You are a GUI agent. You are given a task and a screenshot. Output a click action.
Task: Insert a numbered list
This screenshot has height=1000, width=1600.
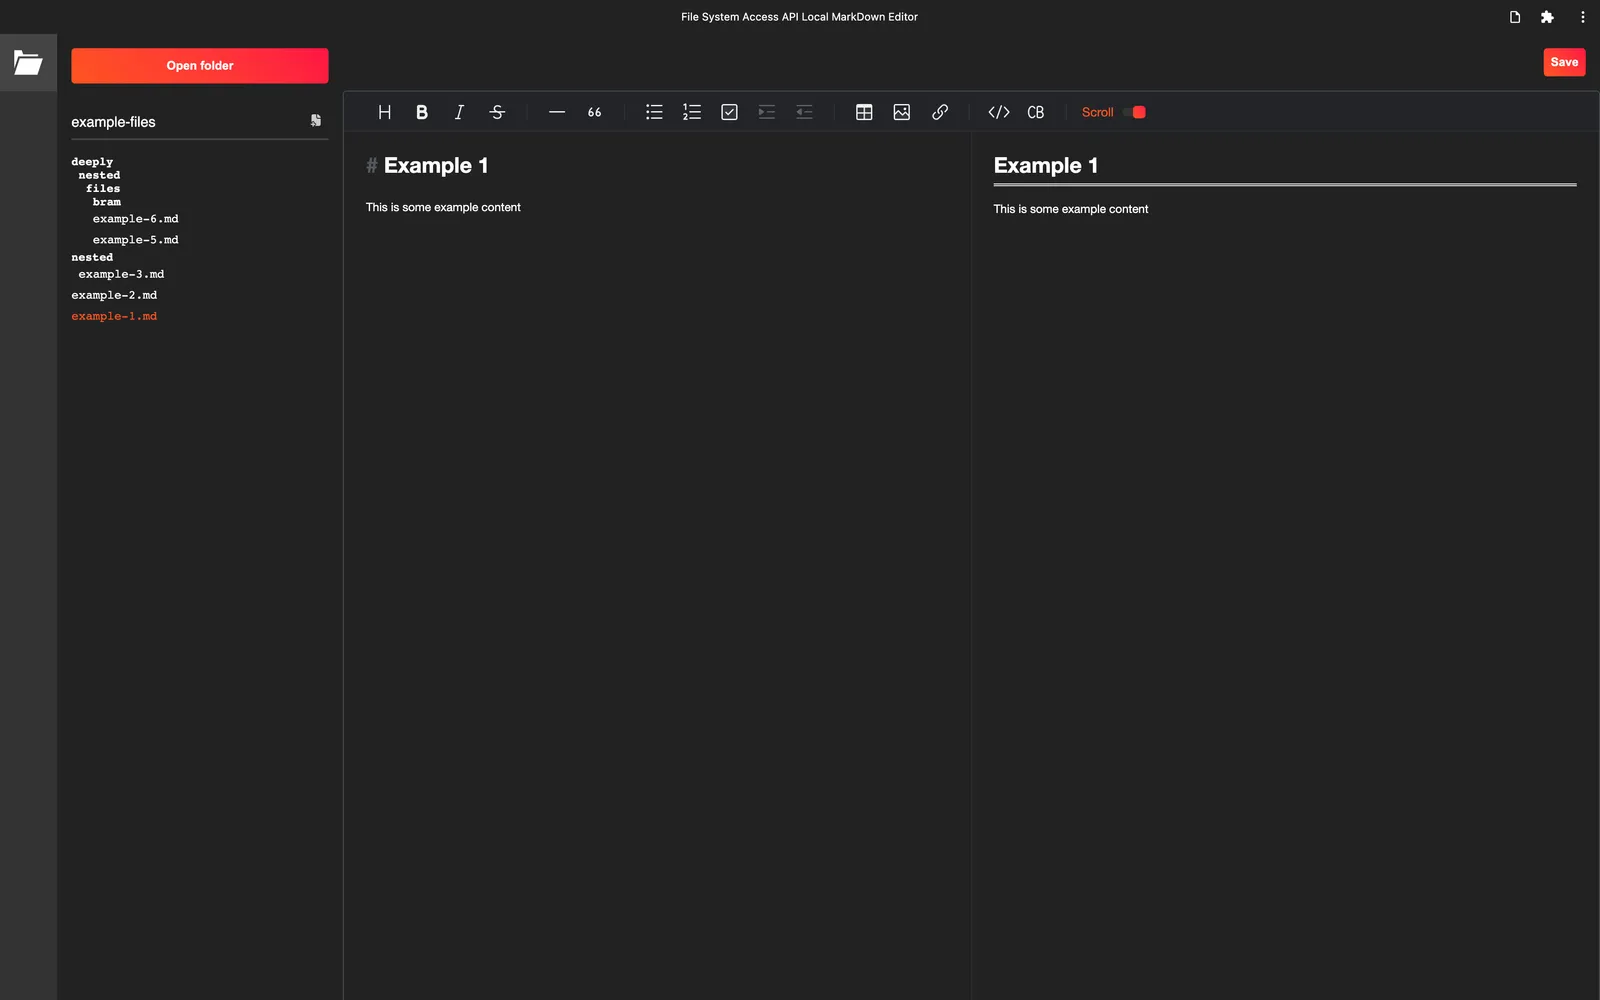(691, 112)
